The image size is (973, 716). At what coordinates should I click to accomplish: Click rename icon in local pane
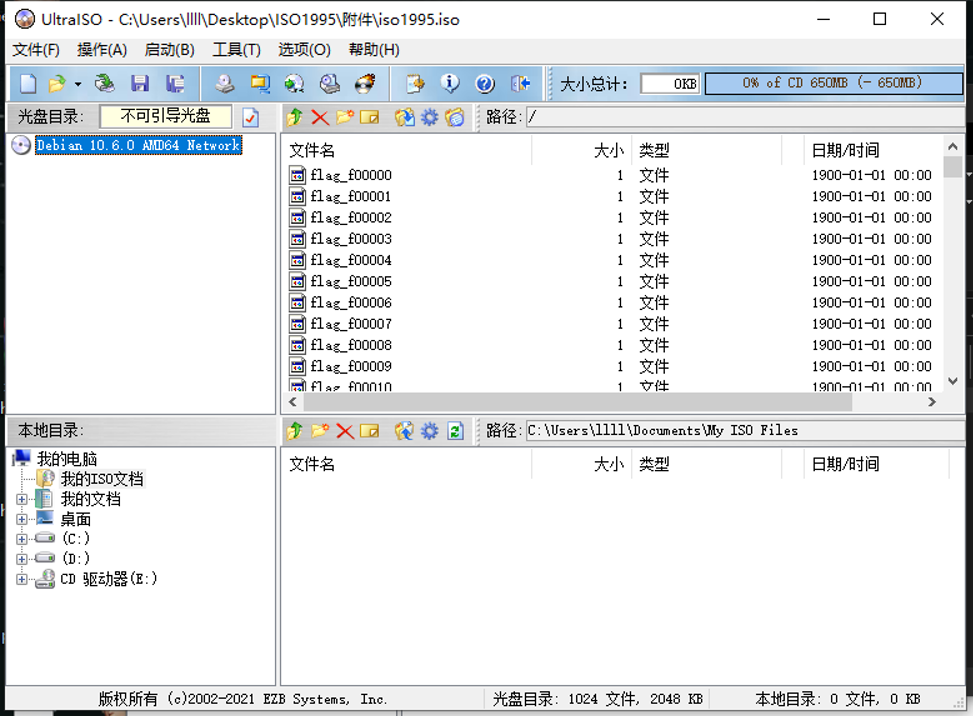[x=369, y=431]
